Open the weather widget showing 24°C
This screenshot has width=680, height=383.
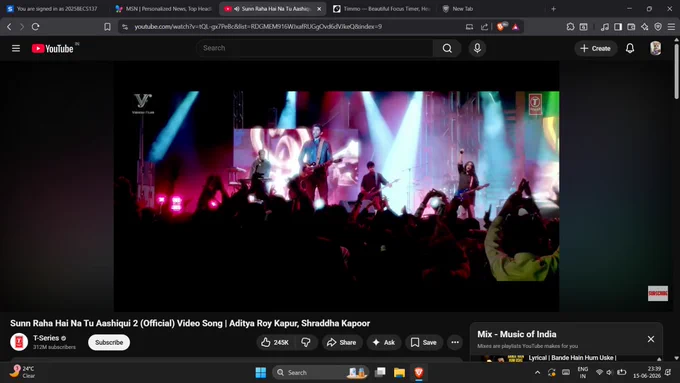coord(23,372)
